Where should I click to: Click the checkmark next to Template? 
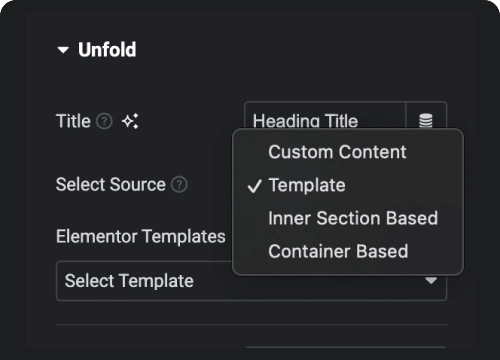click(254, 186)
